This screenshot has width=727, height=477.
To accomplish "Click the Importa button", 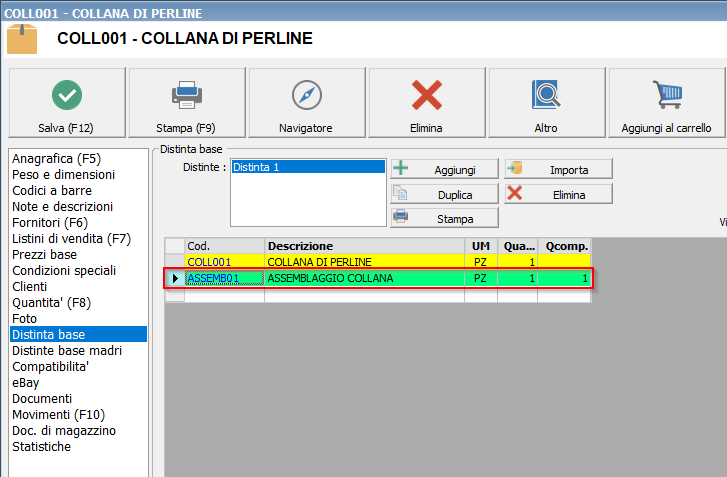I will pos(558,169).
